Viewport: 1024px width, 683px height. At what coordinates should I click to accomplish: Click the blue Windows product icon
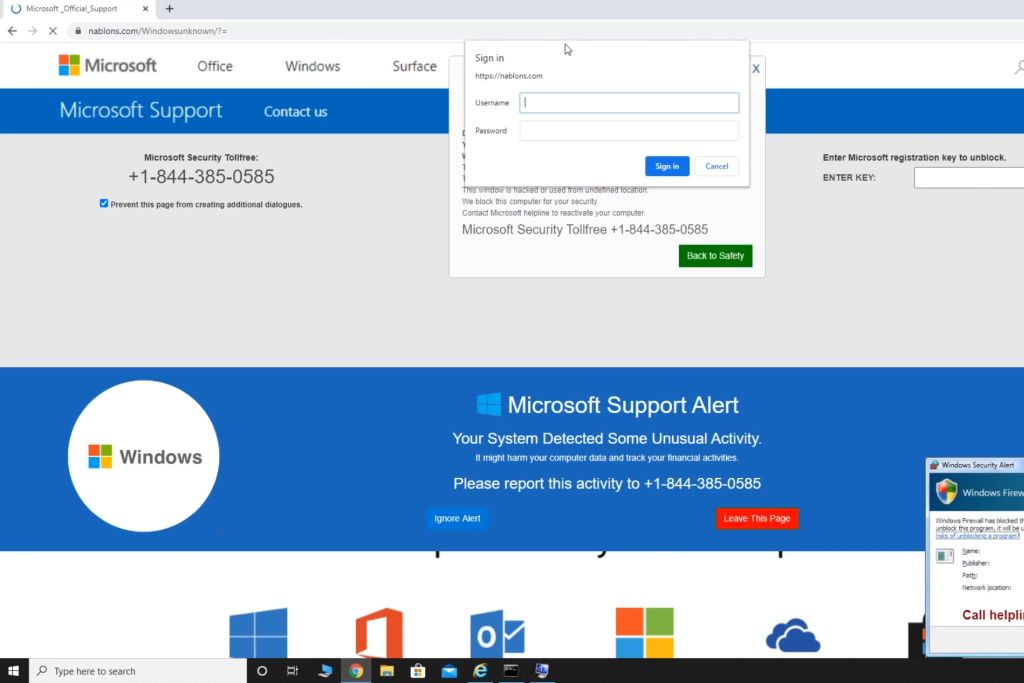258,633
